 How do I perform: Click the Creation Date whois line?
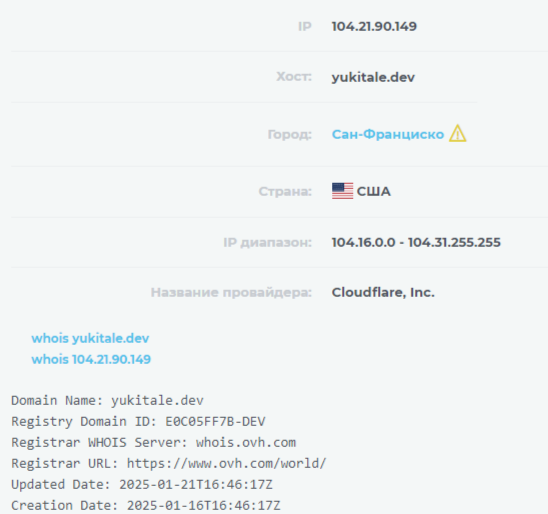pyautogui.click(x=146, y=506)
